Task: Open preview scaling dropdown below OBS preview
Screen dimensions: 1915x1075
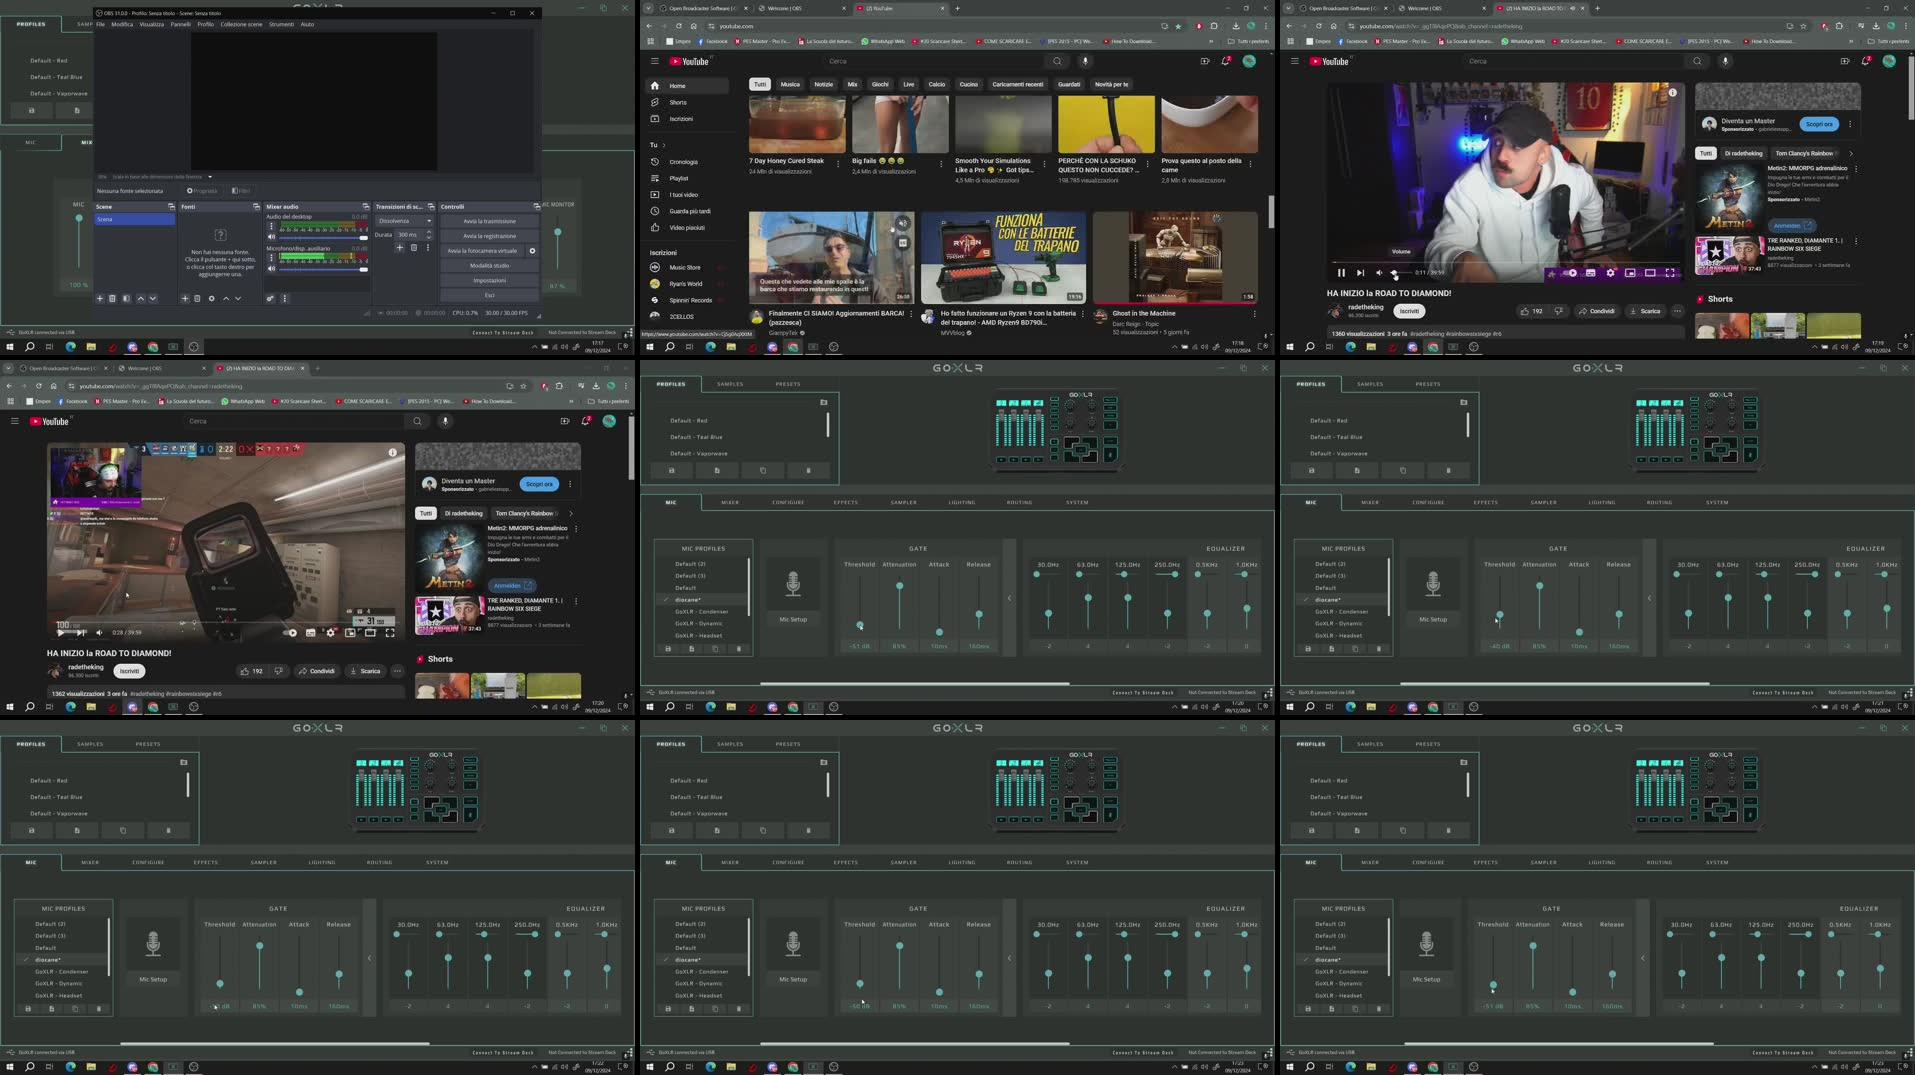Action: [x=209, y=177]
